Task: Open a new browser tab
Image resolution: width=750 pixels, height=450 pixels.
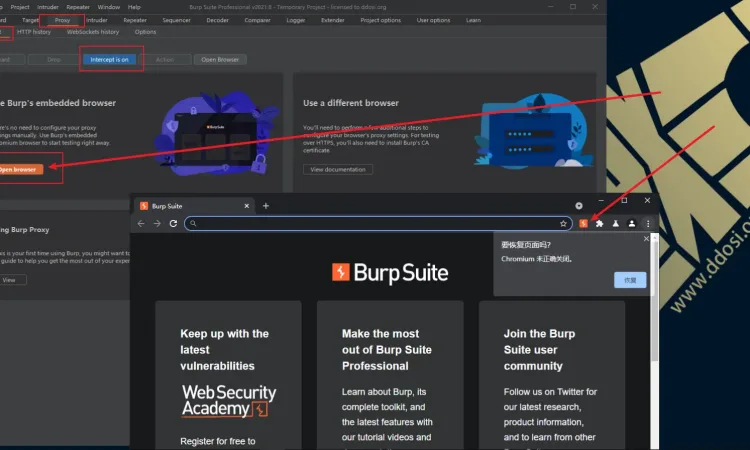Action: 266,206
